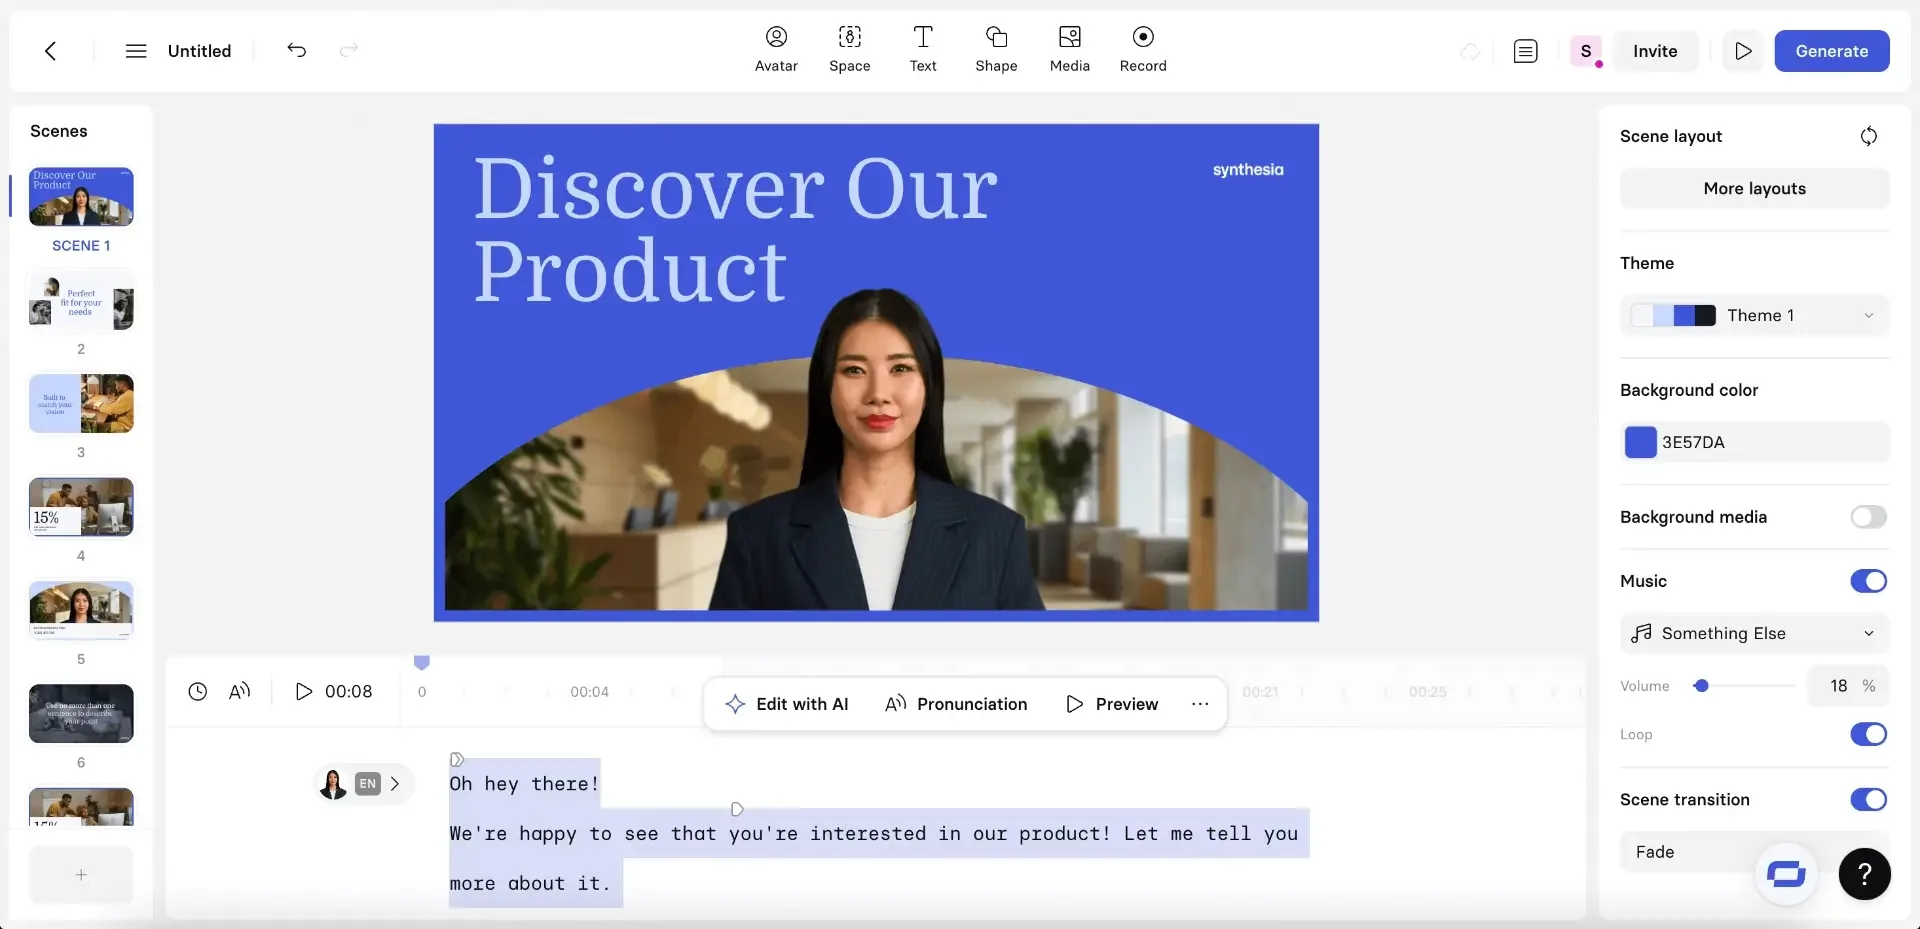This screenshot has width=1920, height=929.
Task: Select the synthesia logo on canvas
Action: [1248, 170]
